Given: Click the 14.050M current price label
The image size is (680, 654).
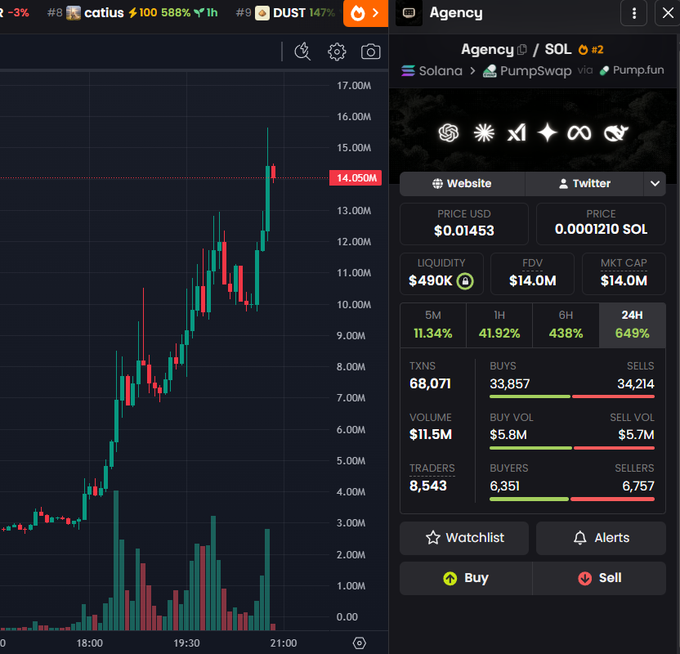Looking at the screenshot, I should tap(355, 178).
